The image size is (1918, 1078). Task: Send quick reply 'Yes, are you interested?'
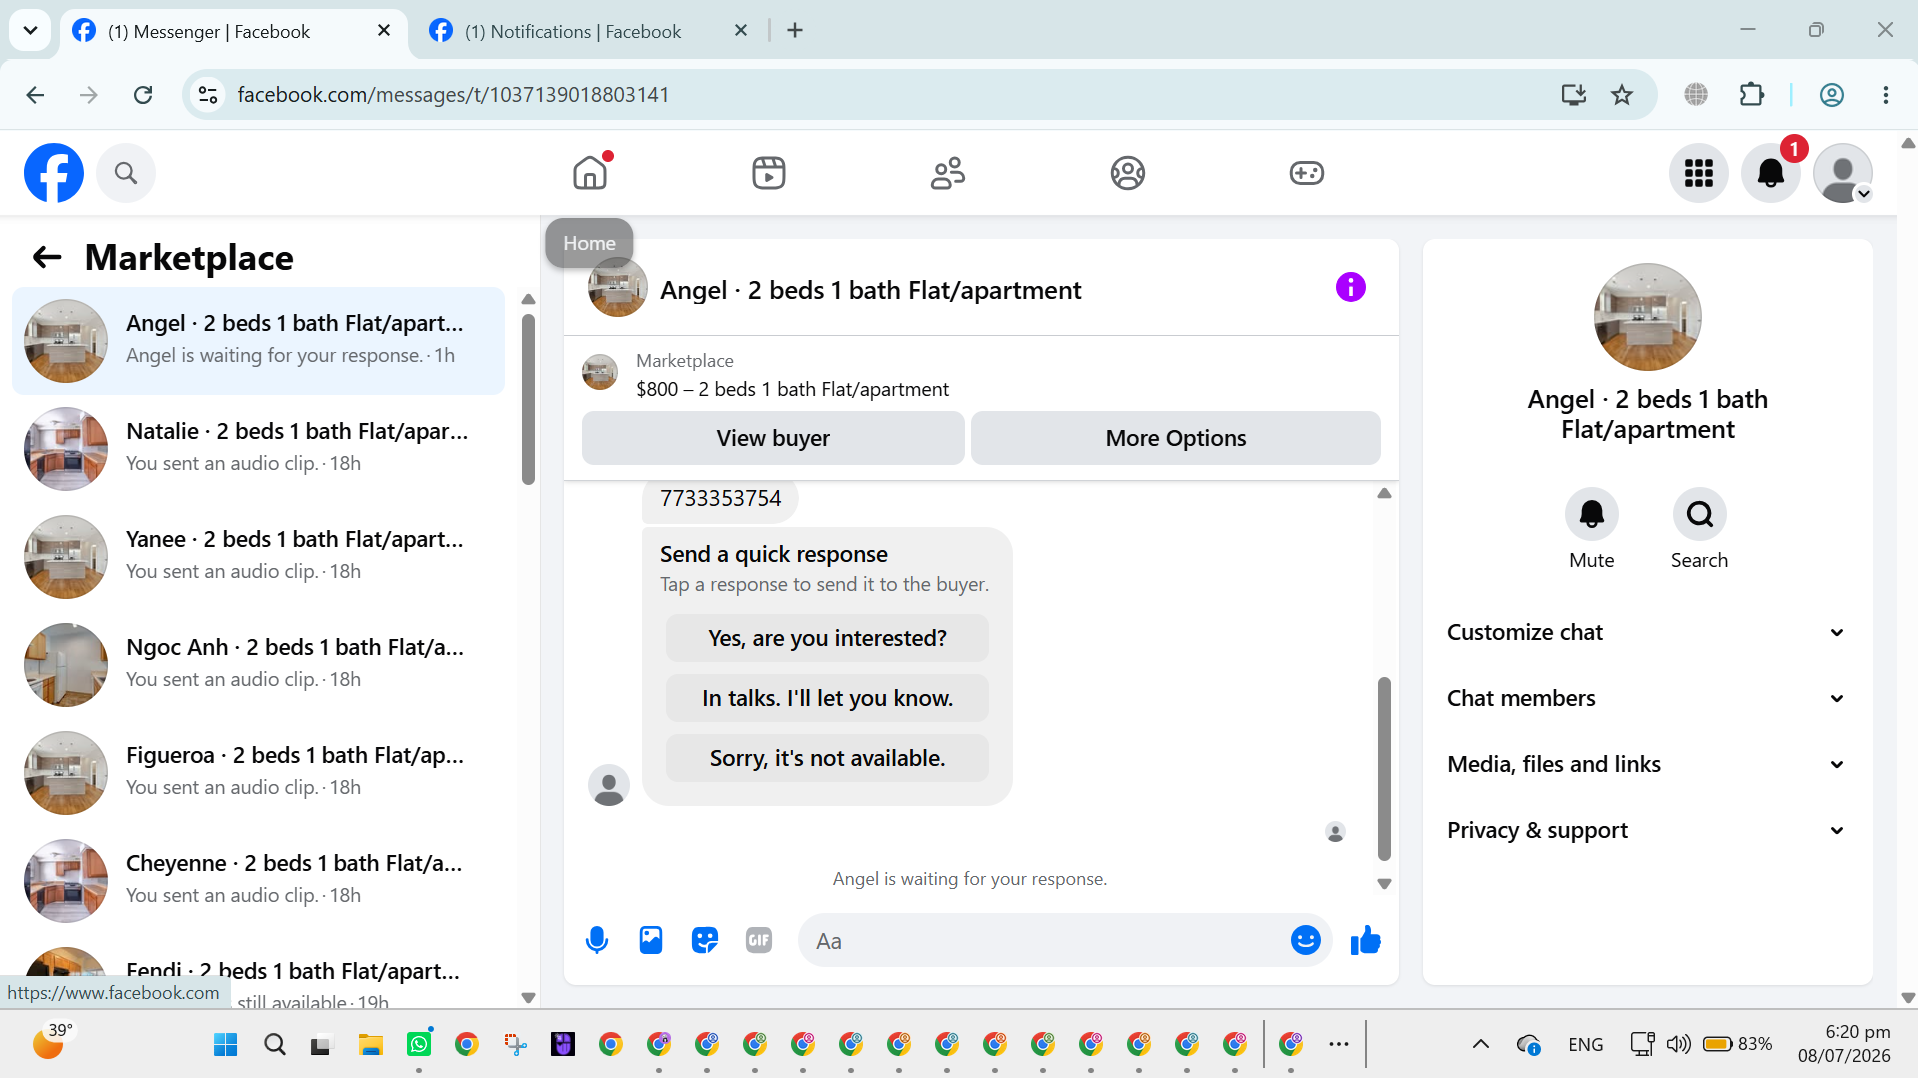(827, 638)
